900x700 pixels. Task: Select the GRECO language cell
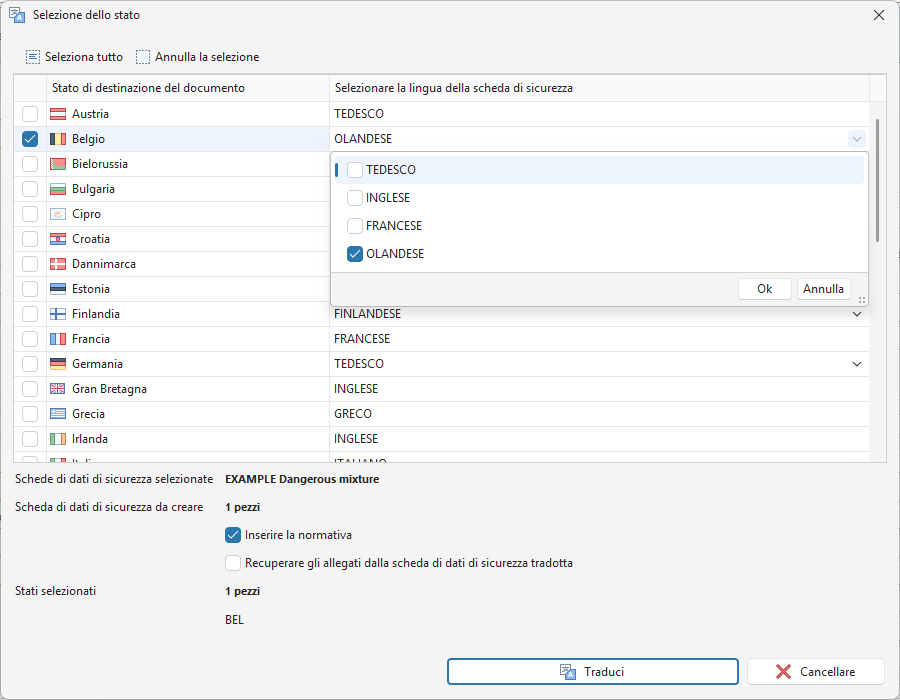[x=599, y=414]
